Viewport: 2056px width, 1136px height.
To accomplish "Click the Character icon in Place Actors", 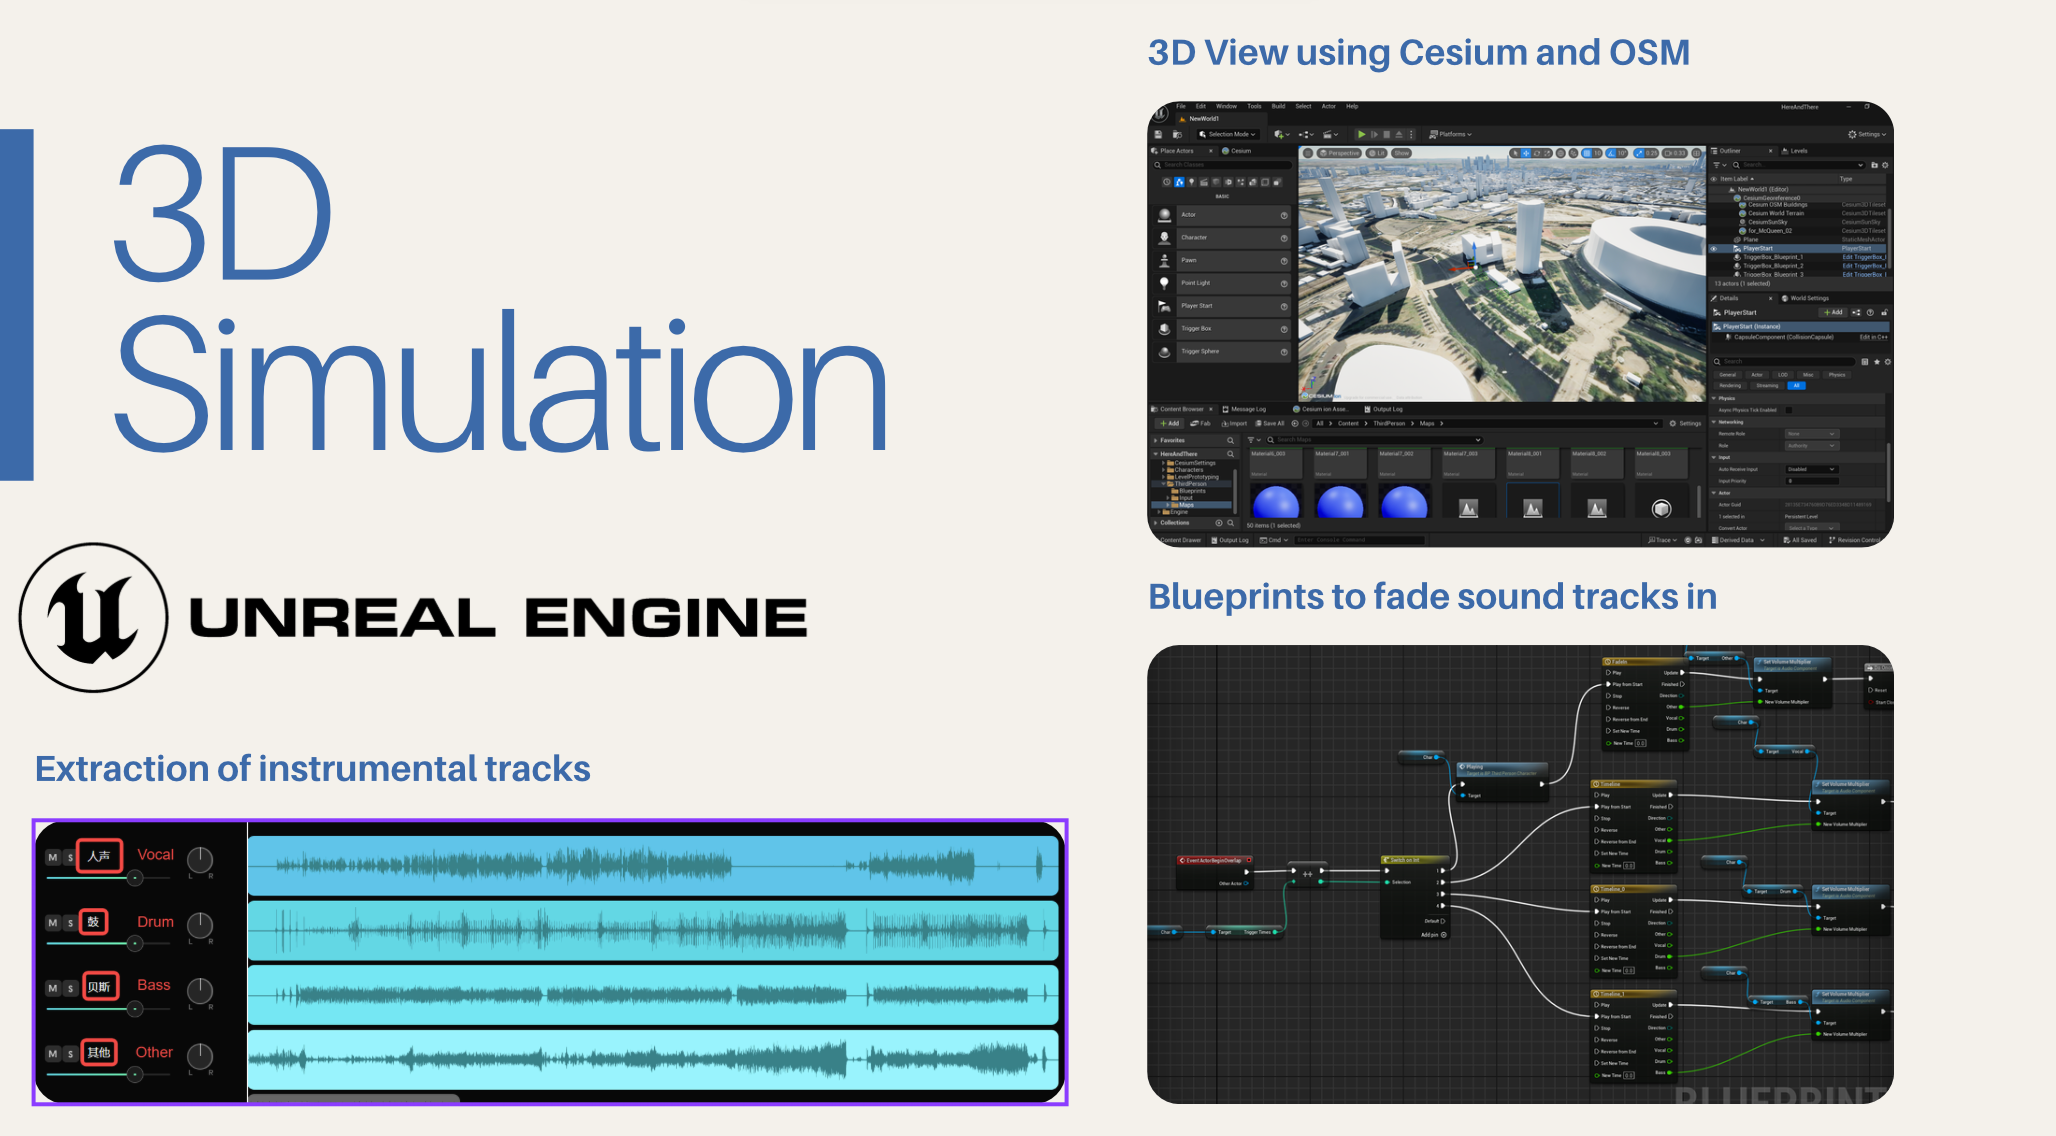I will pyautogui.click(x=1164, y=238).
